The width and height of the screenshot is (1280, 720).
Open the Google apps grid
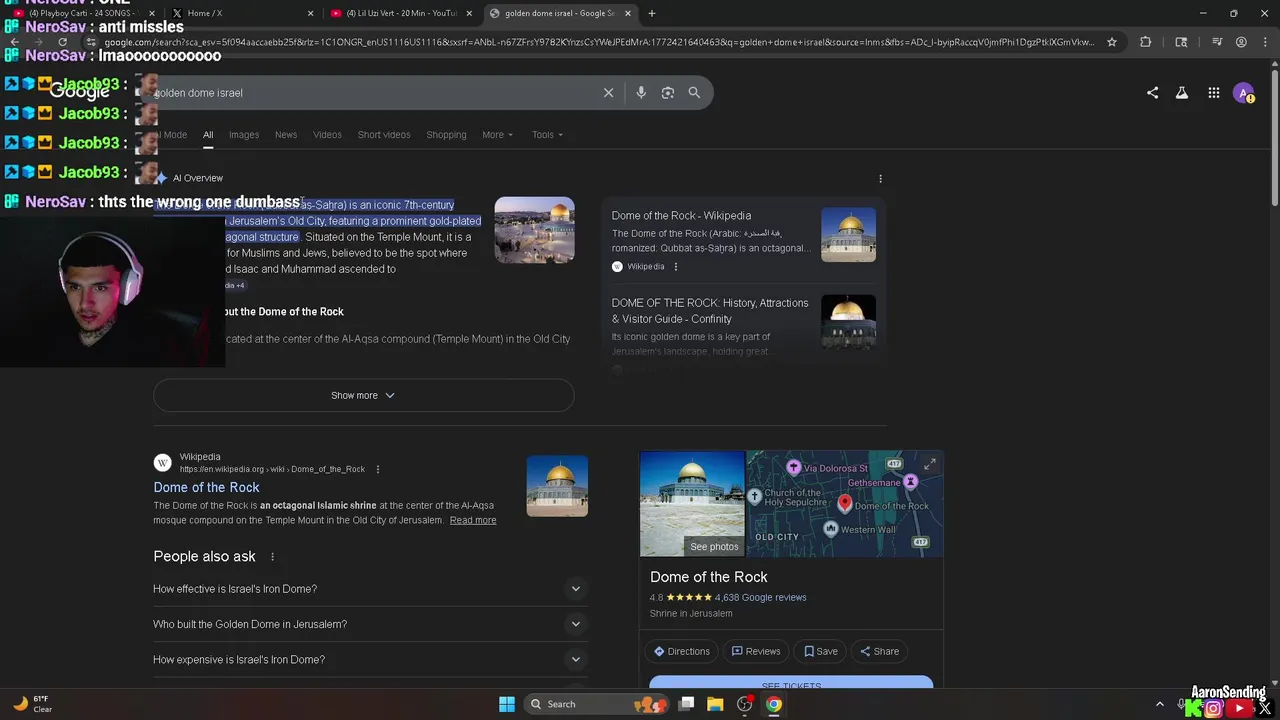(x=1213, y=93)
